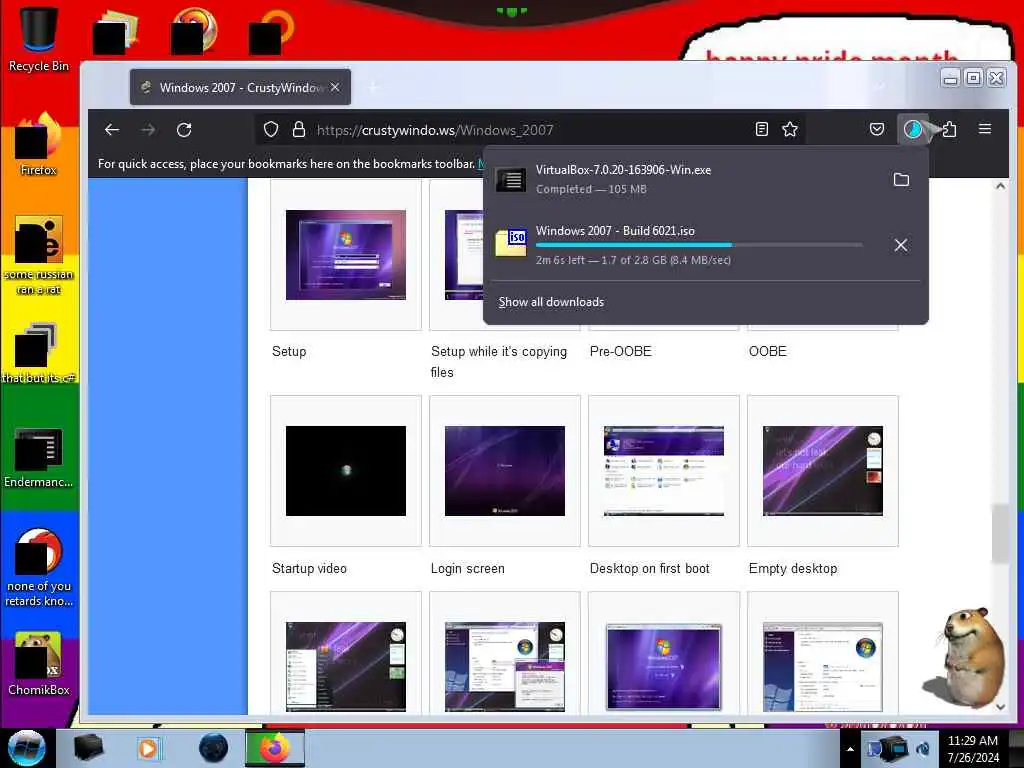Click the volume tray icon

pos(923,749)
